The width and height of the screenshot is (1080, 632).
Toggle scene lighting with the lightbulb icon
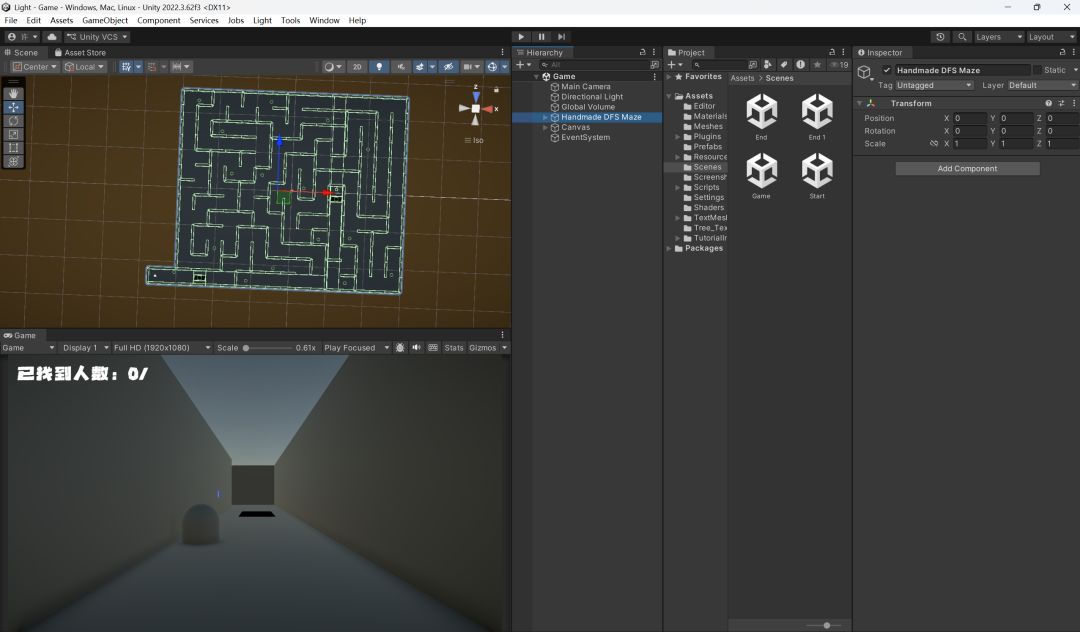(379, 67)
